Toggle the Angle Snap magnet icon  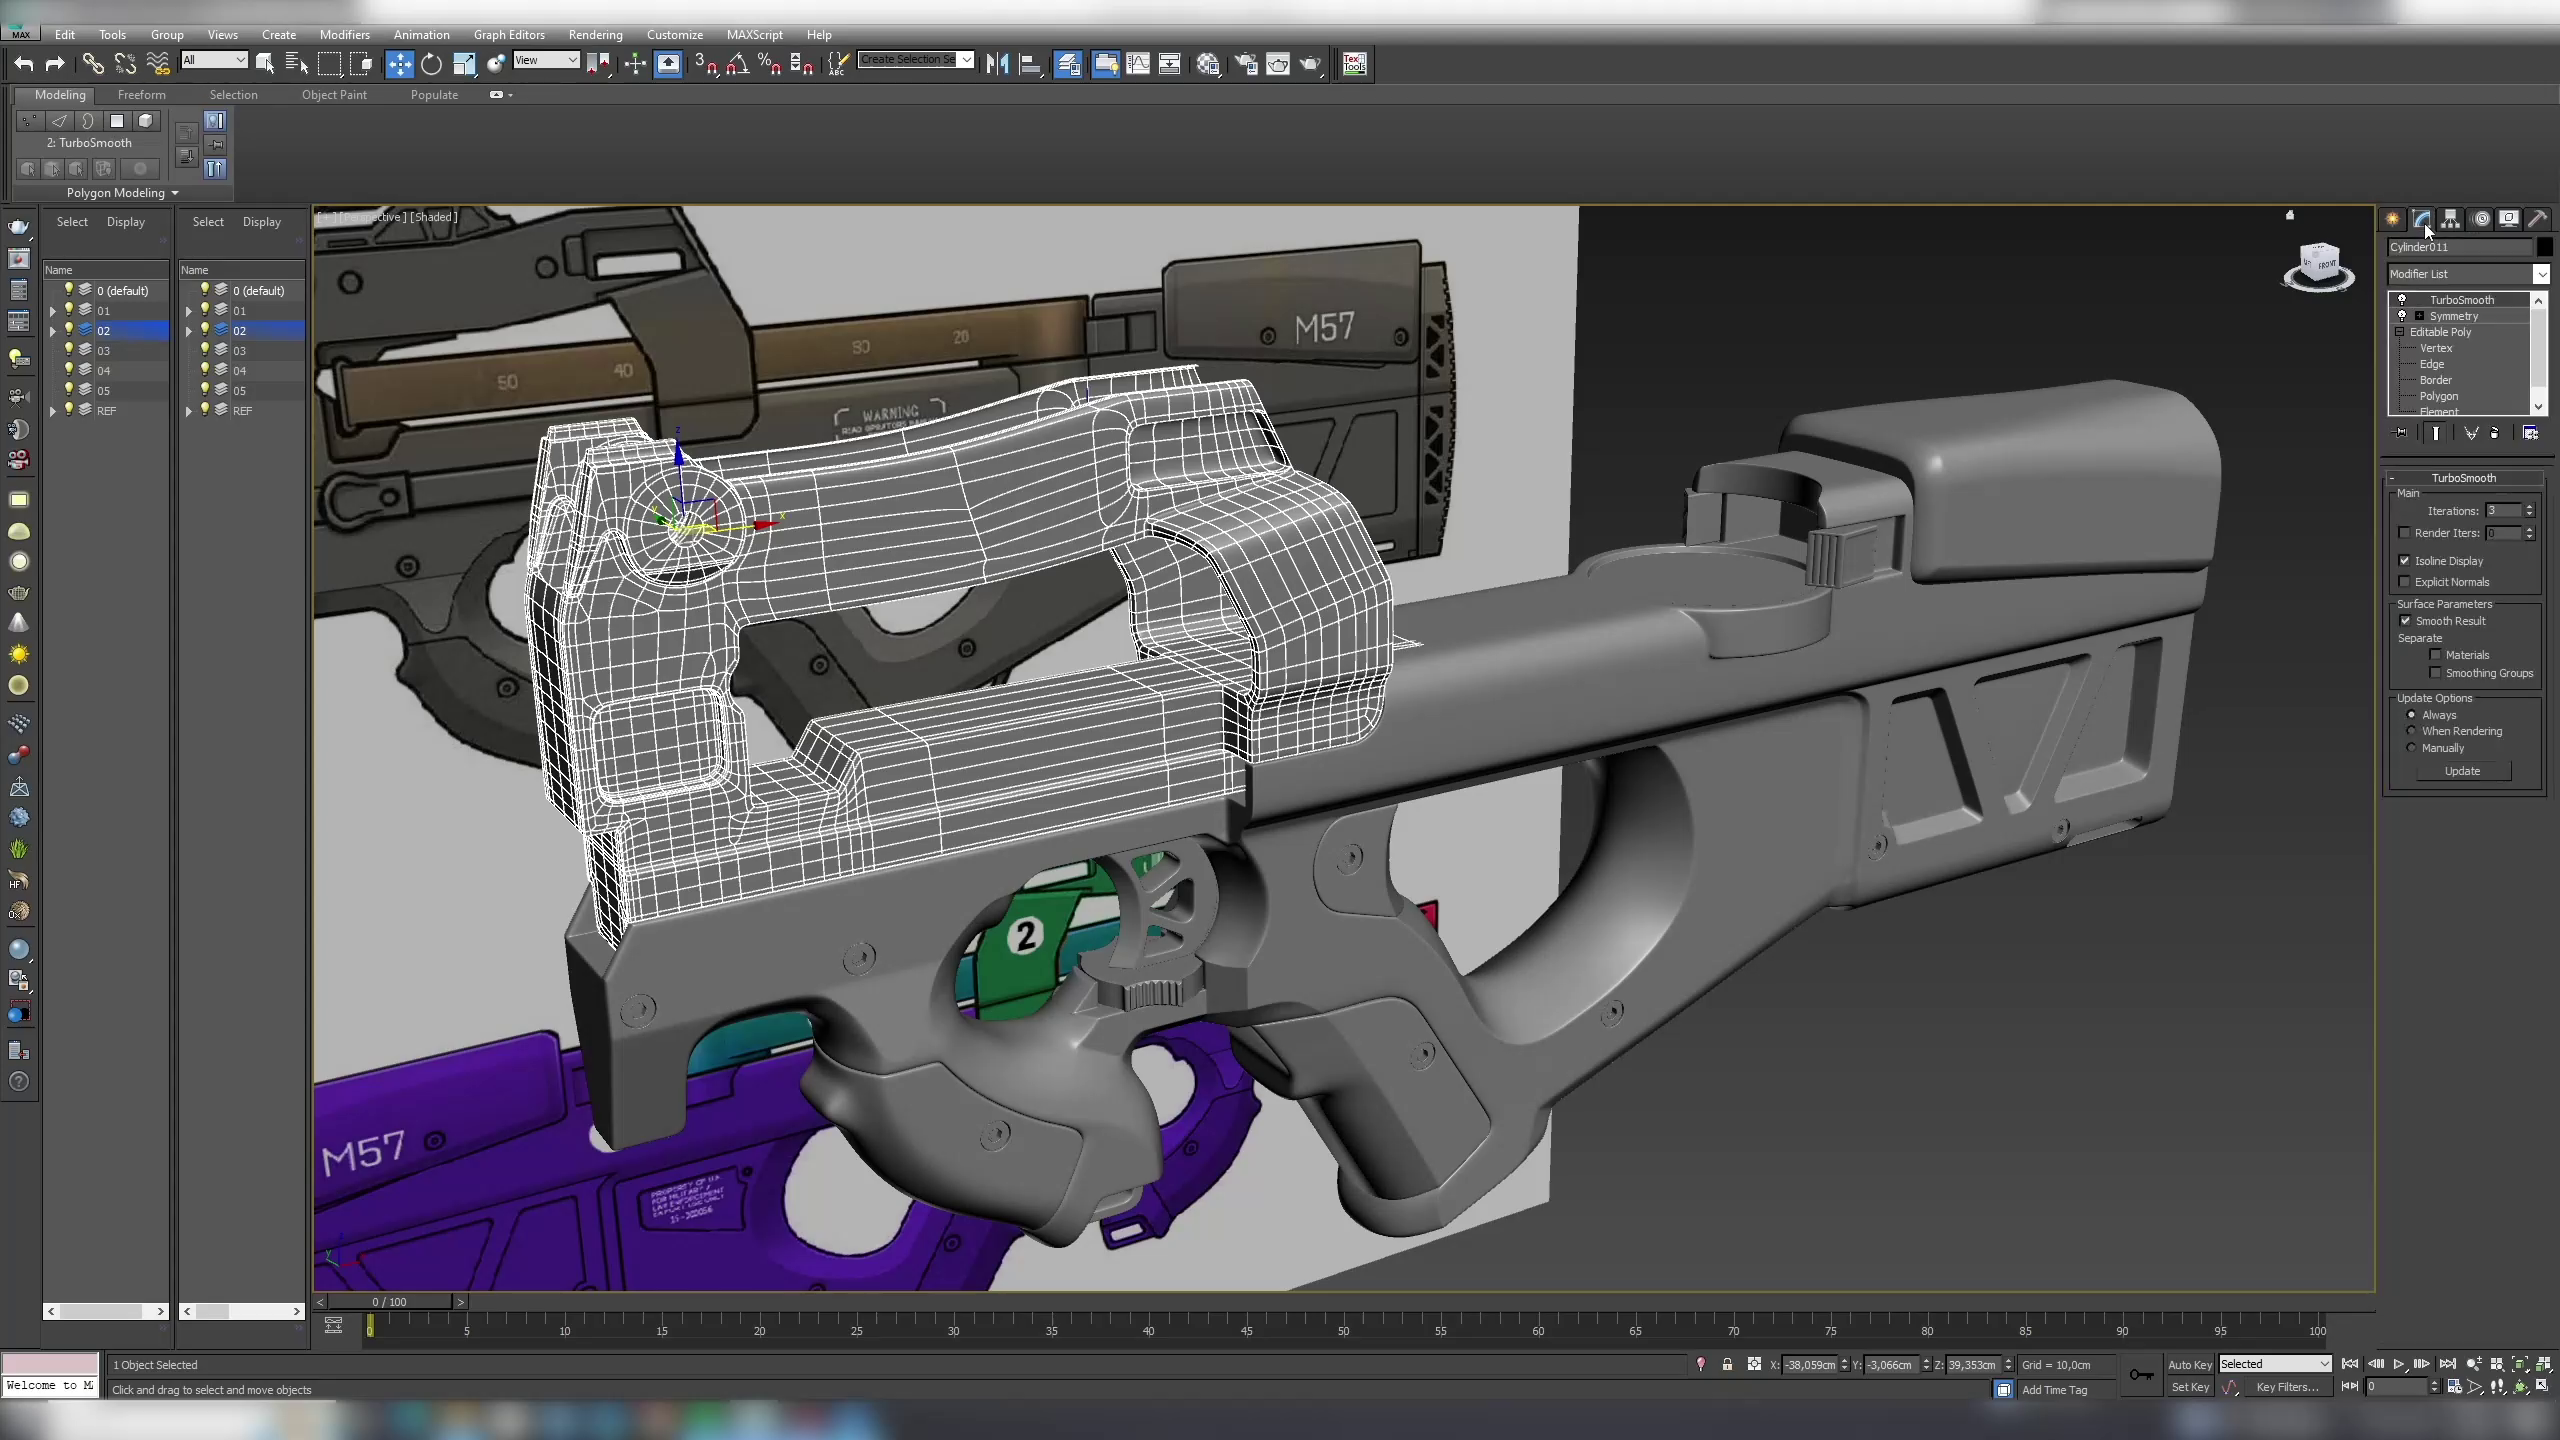tap(740, 63)
